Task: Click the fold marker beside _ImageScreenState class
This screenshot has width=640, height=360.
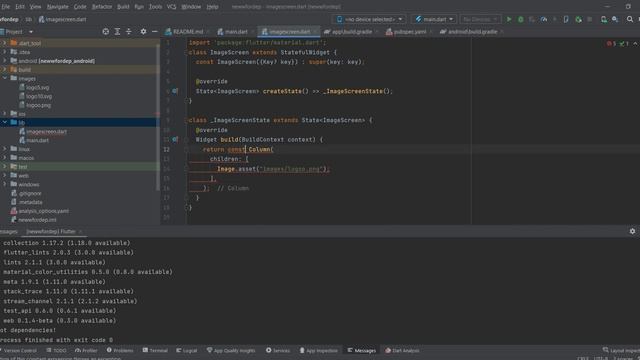Action: coord(186,120)
